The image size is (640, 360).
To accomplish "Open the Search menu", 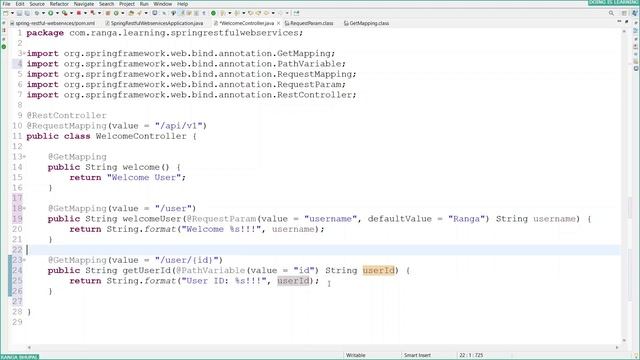I will click(107, 4).
